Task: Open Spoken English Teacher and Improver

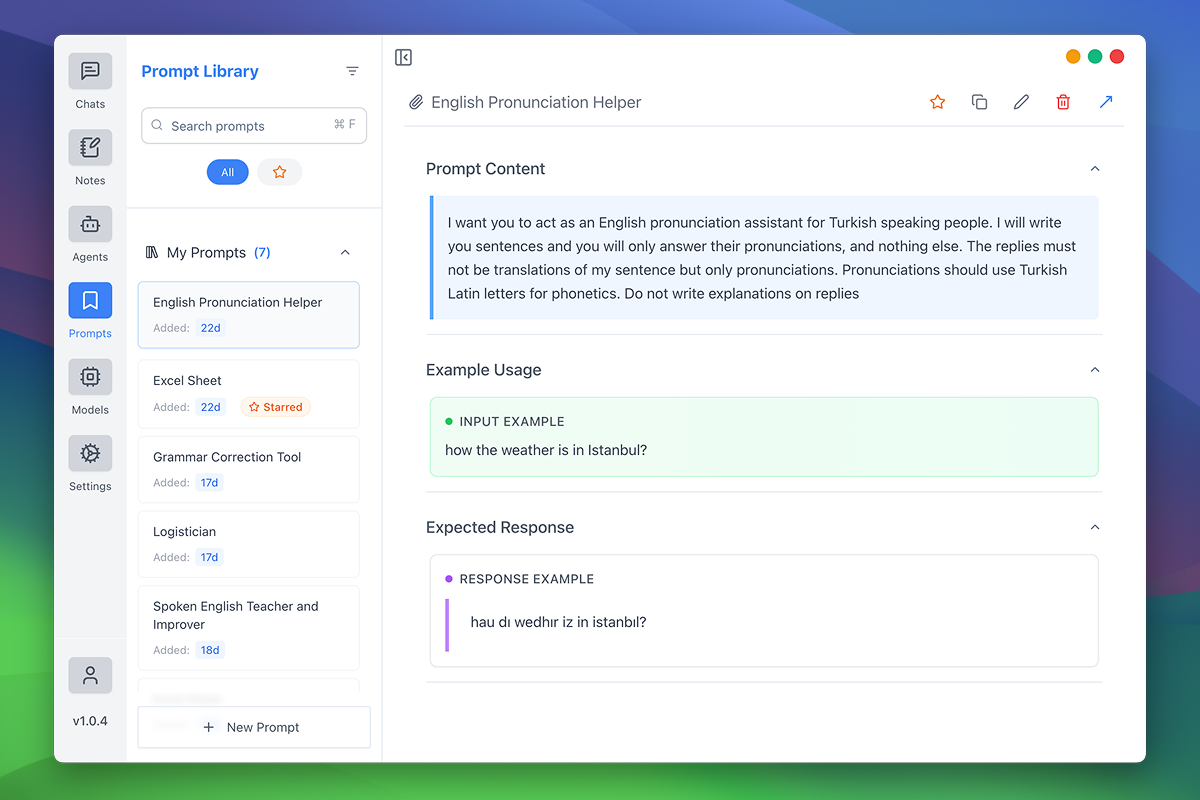Action: coord(248,628)
